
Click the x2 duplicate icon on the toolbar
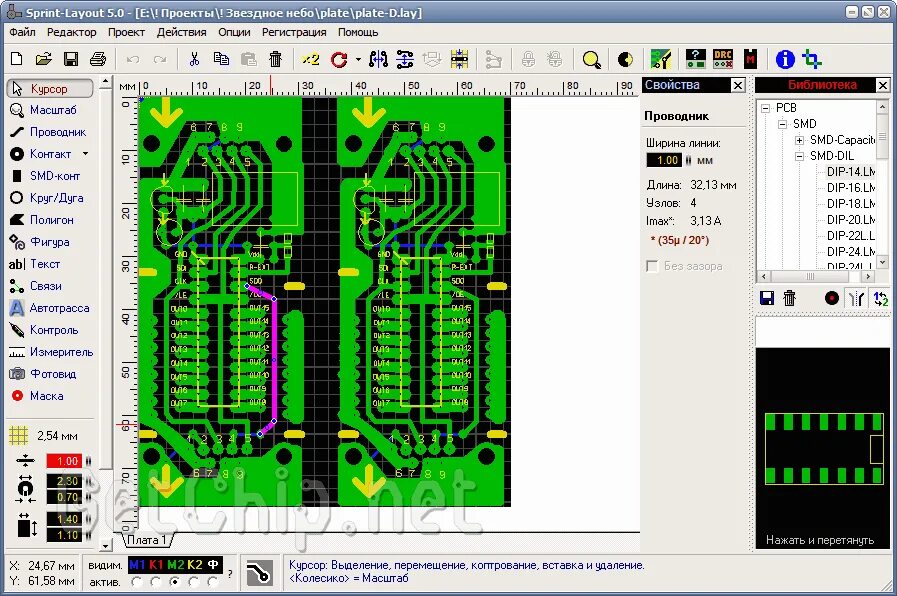310,59
